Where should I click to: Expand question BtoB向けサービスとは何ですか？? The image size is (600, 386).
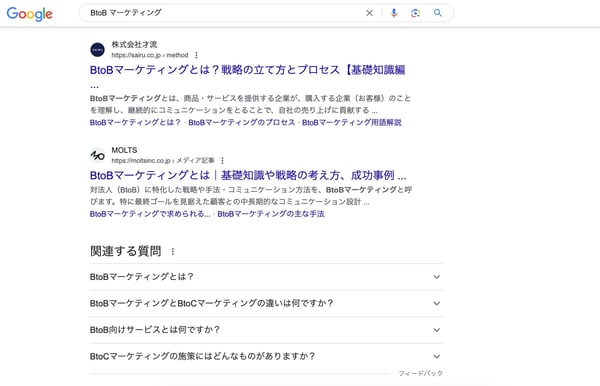tap(266, 330)
